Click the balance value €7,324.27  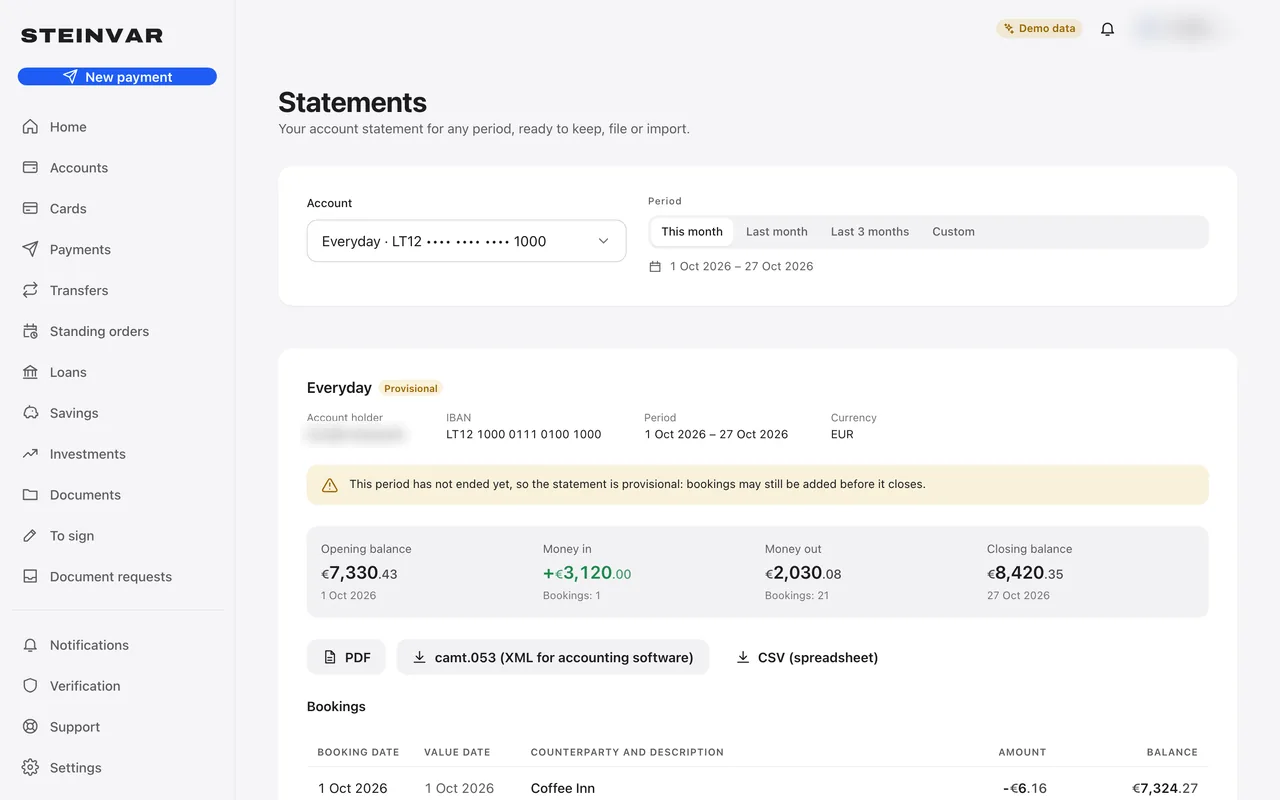(1165, 789)
